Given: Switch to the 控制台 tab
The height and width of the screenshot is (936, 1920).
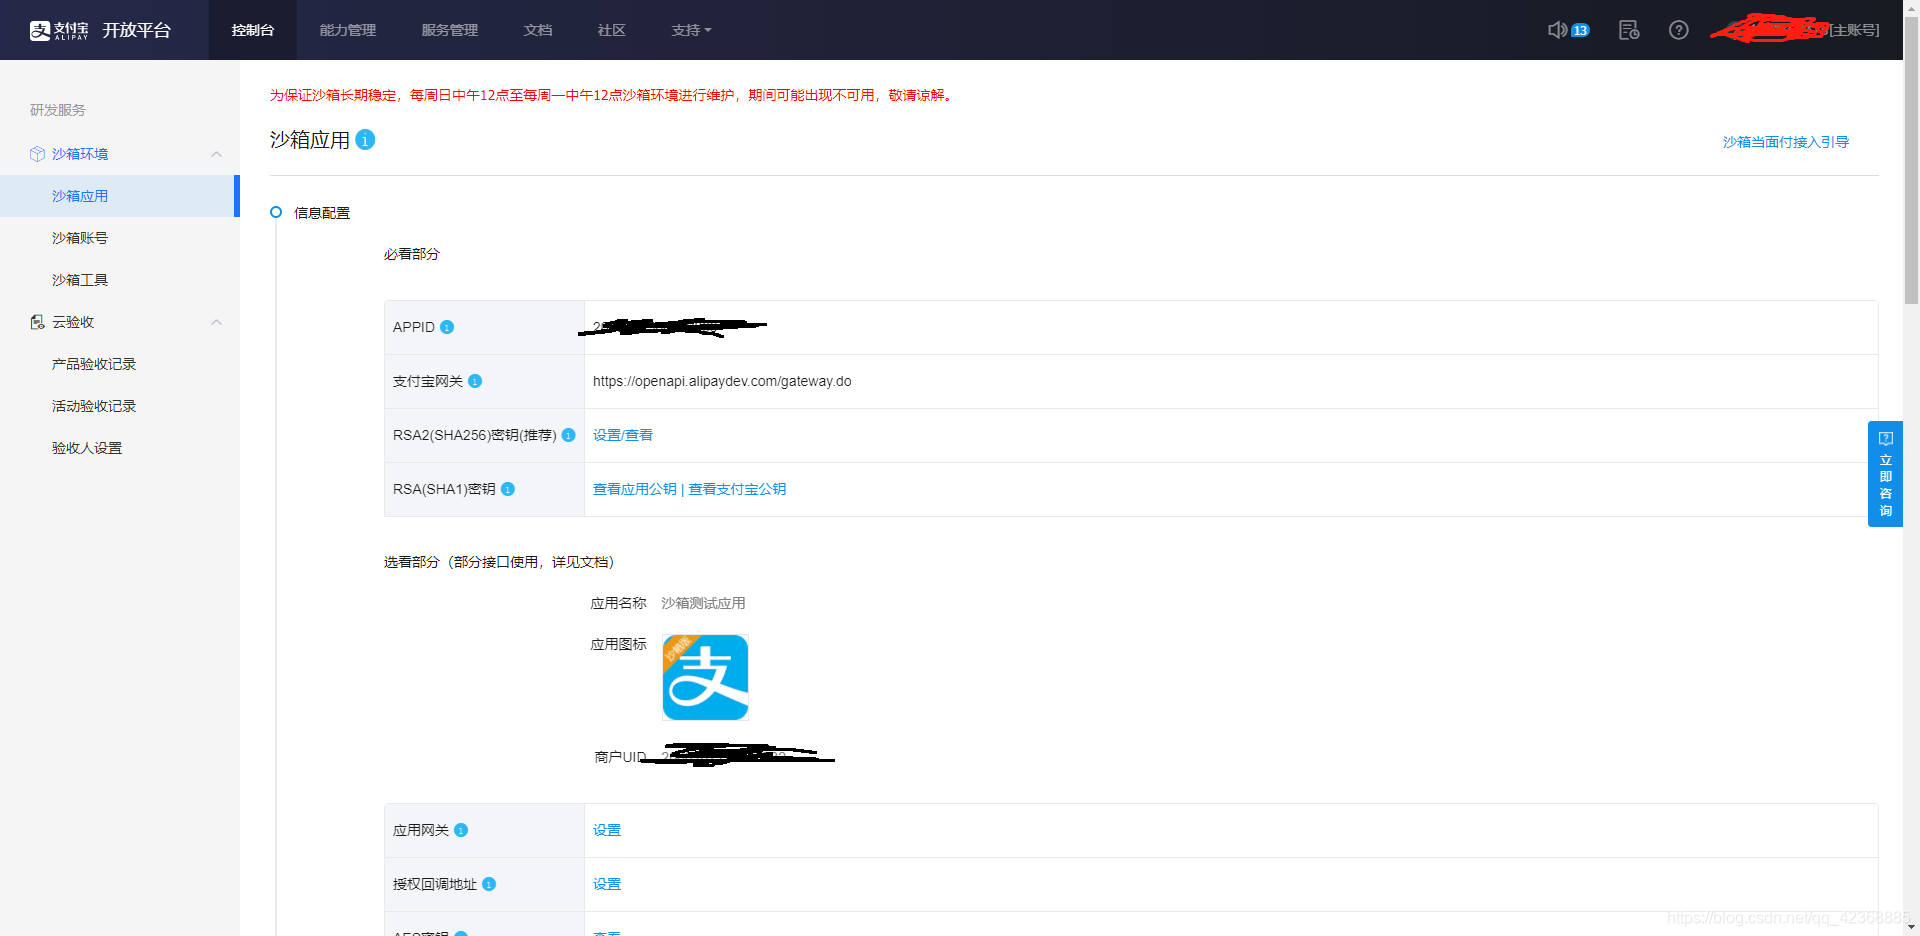Looking at the screenshot, I should point(253,30).
